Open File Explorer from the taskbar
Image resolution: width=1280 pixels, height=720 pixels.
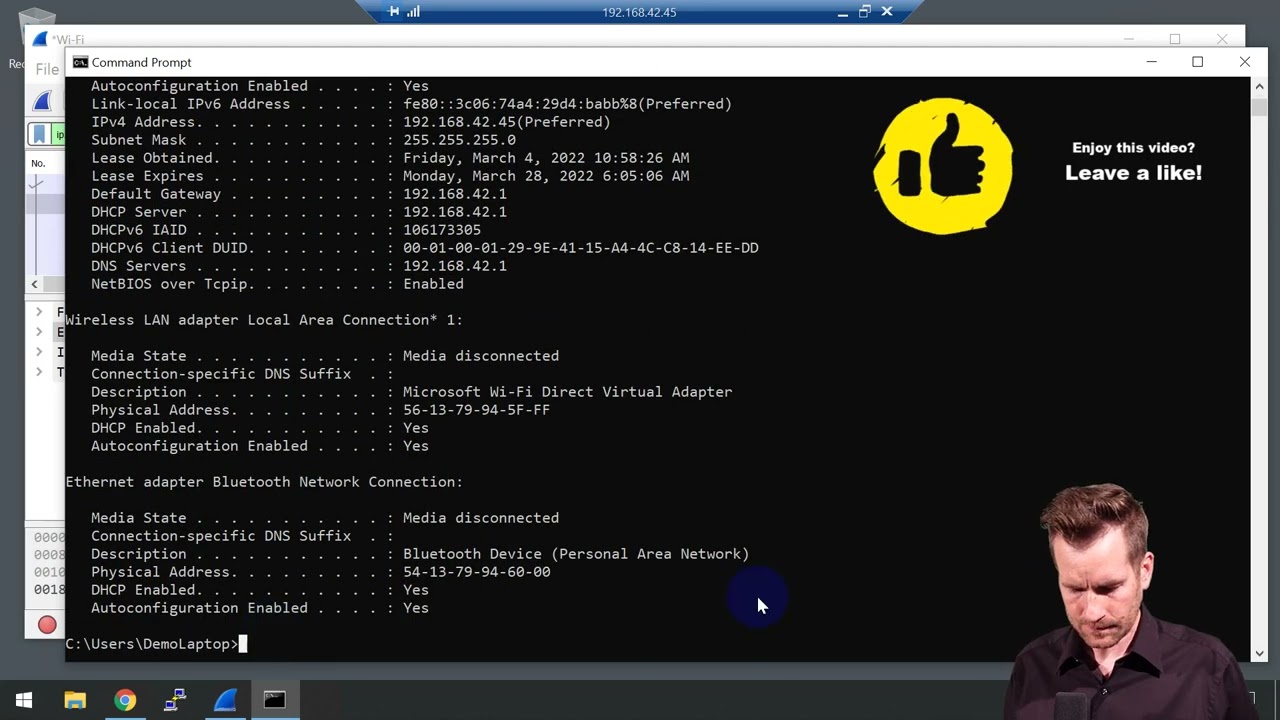click(x=75, y=700)
